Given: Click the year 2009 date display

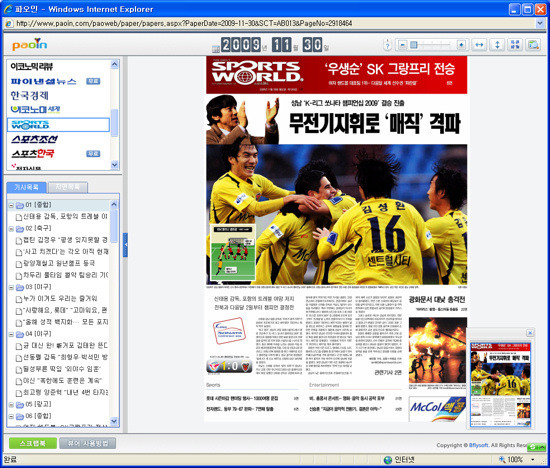Looking at the screenshot, I should (x=241, y=45).
